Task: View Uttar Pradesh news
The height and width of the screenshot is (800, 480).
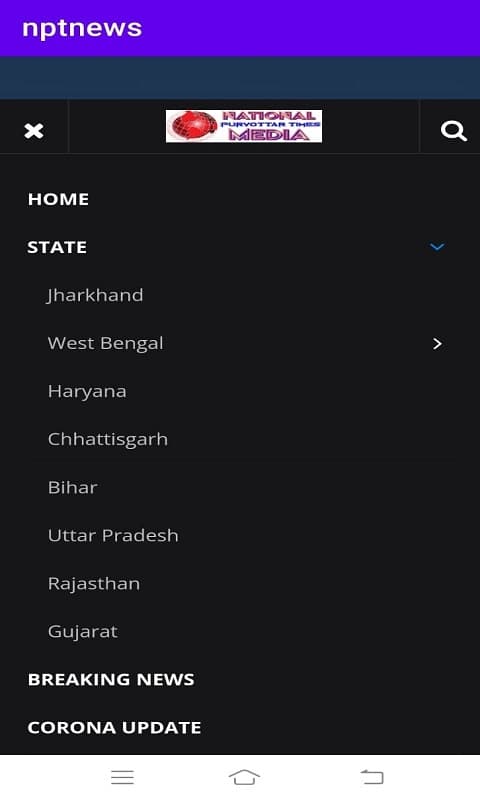Action: pos(113,536)
